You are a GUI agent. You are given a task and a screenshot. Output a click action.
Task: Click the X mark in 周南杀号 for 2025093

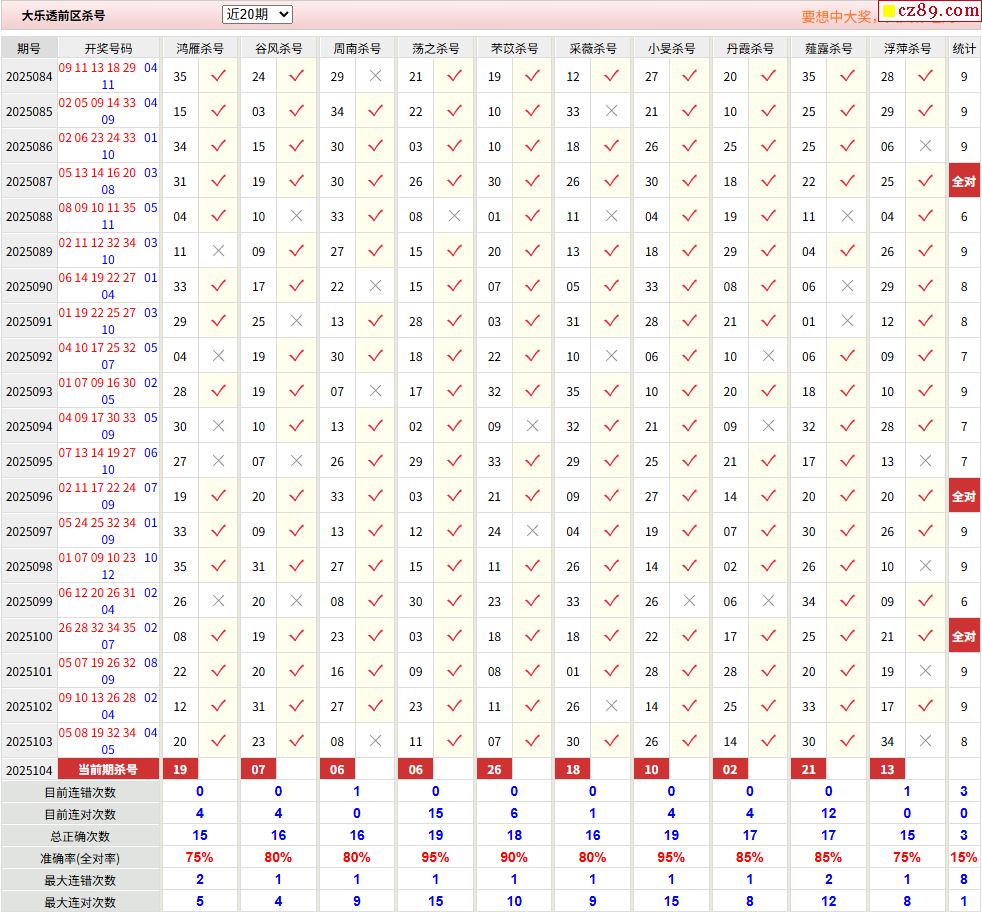375,391
